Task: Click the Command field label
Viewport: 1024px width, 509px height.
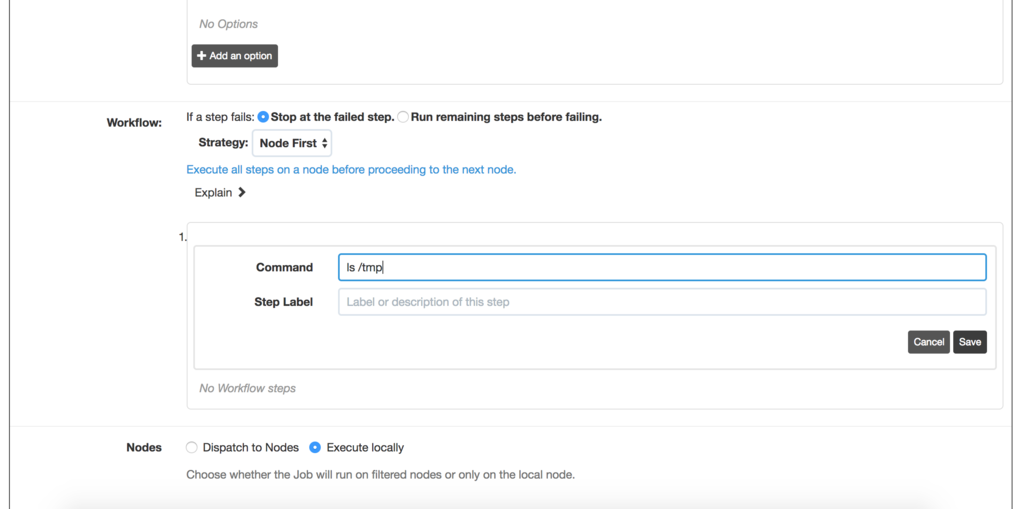Action: [284, 267]
